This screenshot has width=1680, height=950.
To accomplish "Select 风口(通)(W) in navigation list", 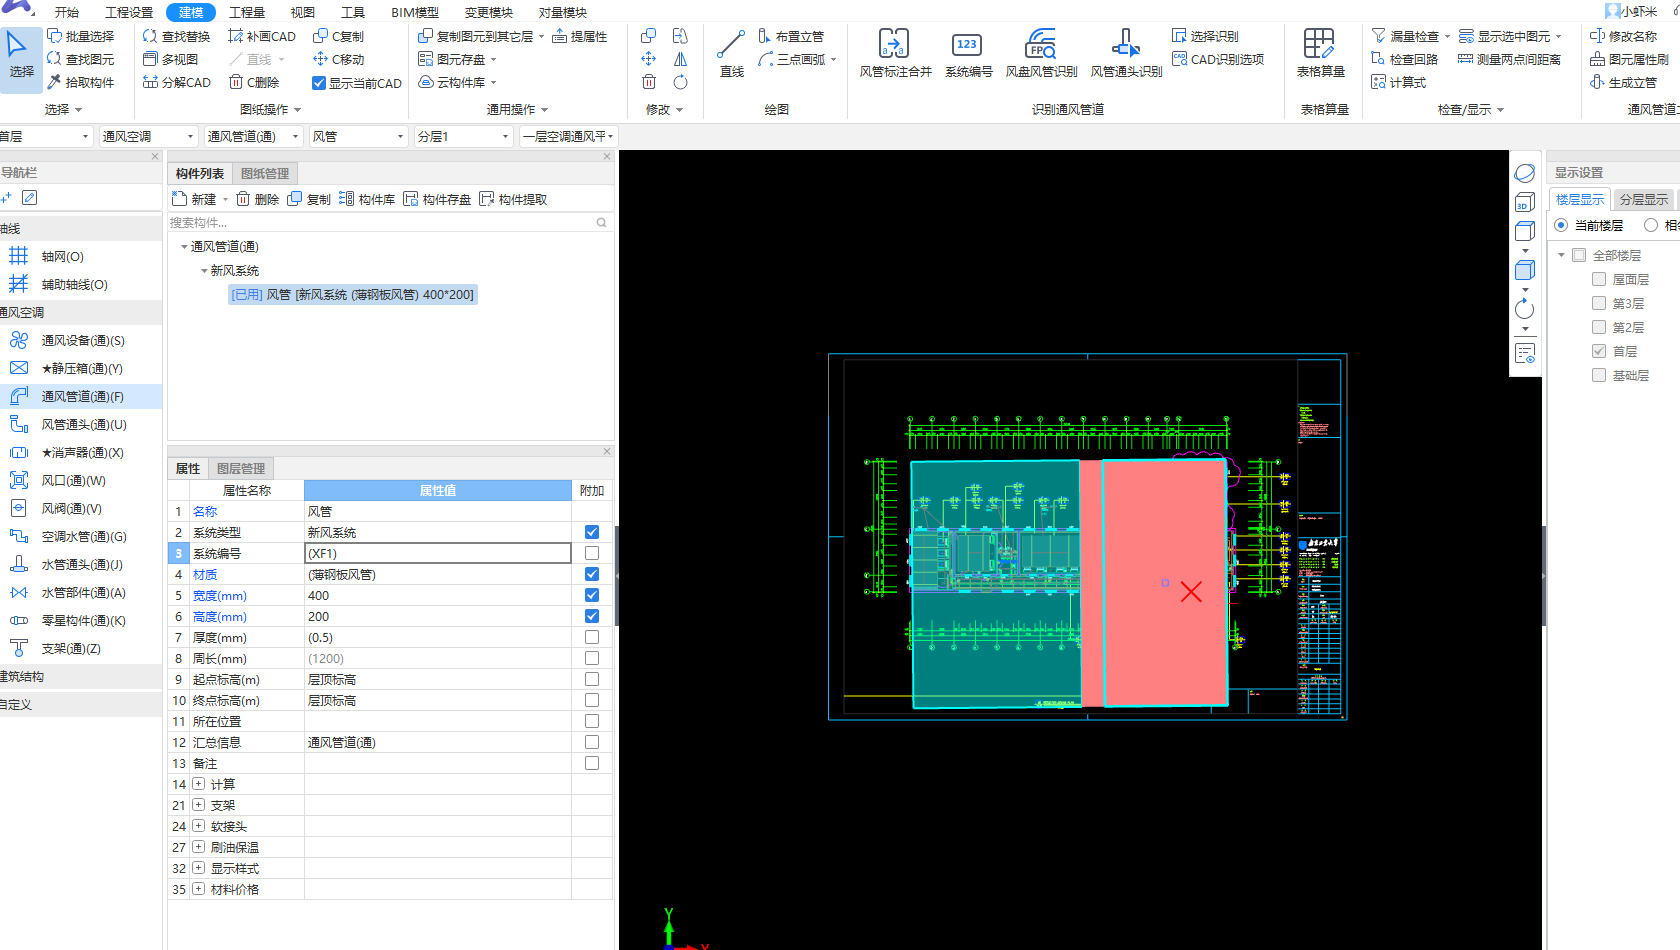I will point(80,481).
